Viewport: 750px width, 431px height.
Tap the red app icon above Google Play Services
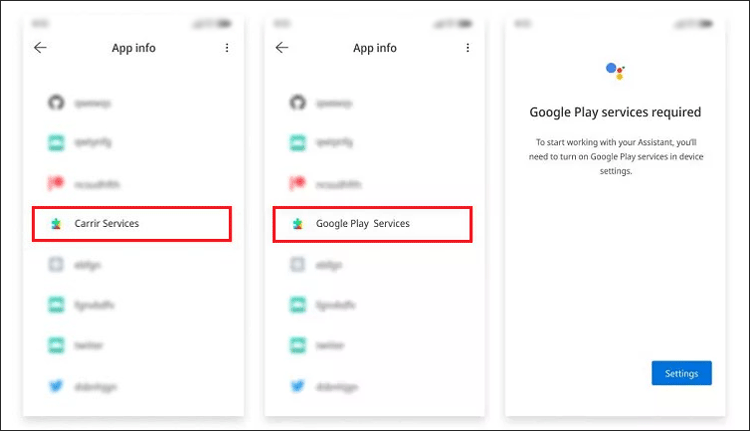coord(297,183)
